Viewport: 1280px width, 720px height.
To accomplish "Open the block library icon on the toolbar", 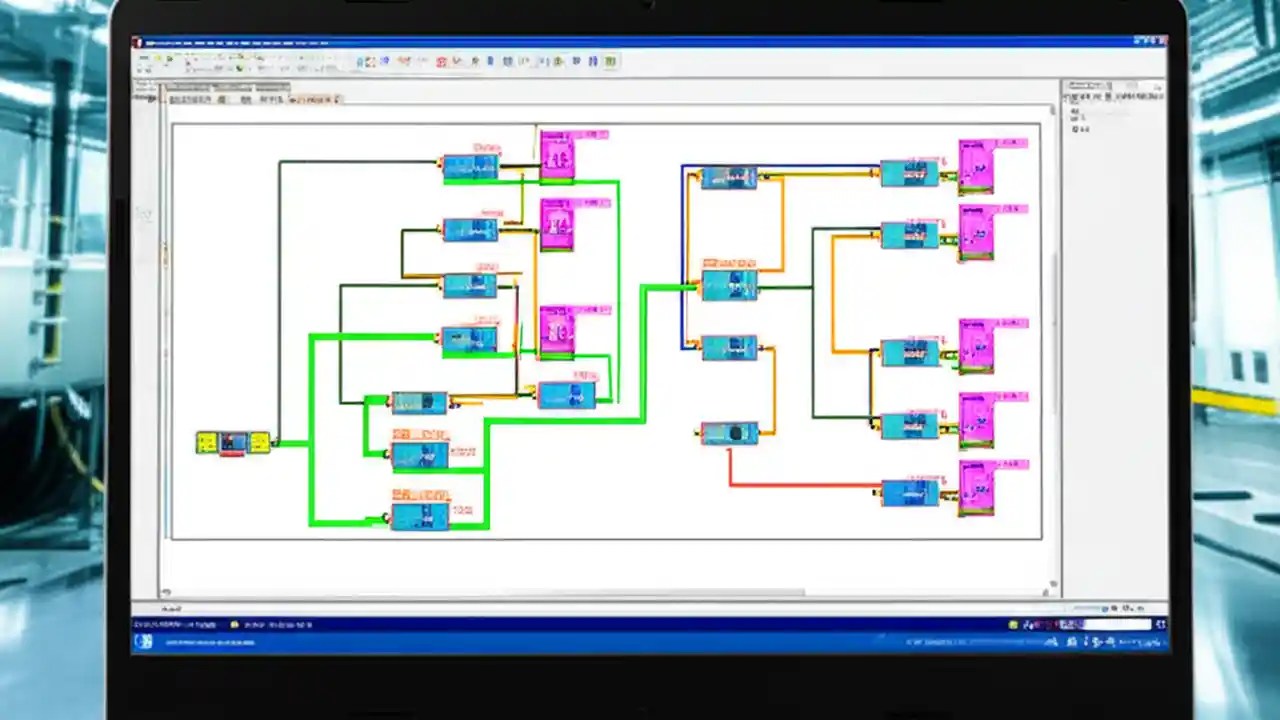I will (x=372, y=61).
